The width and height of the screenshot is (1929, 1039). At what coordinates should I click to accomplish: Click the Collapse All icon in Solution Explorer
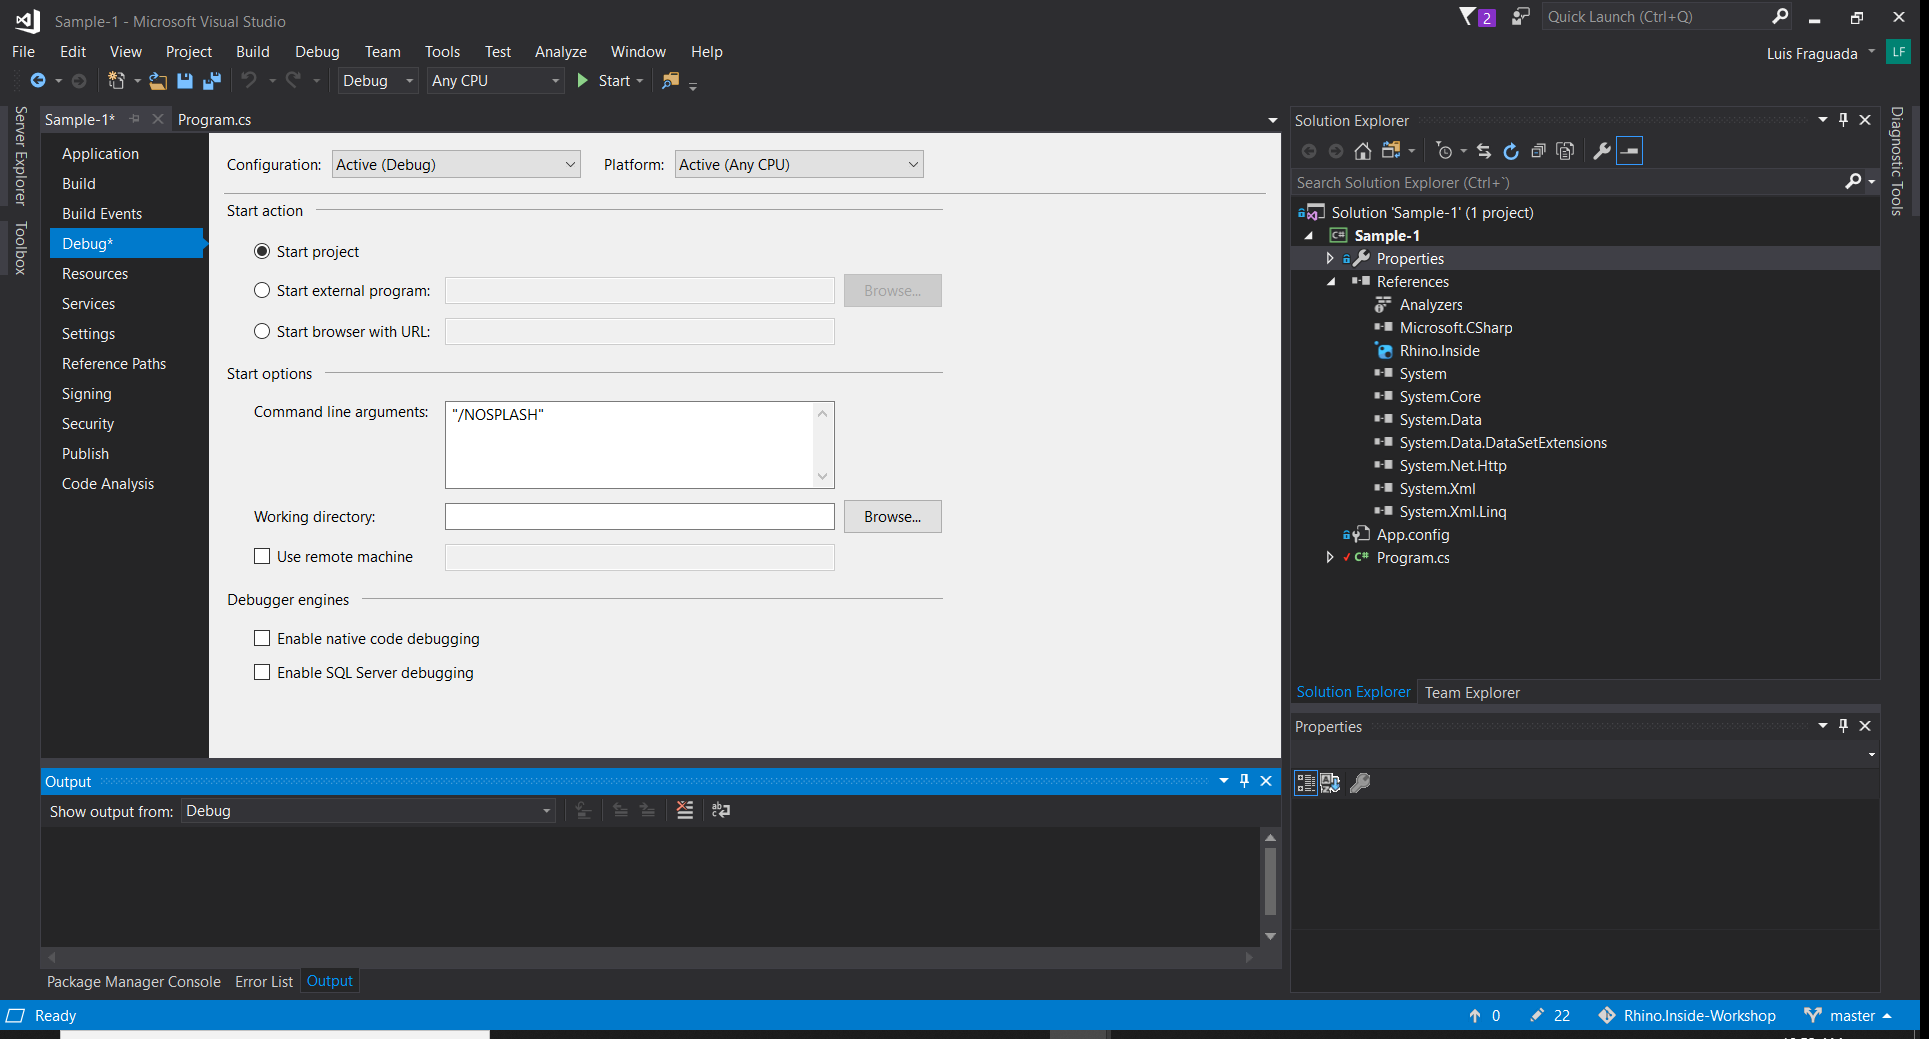click(x=1538, y=151)
